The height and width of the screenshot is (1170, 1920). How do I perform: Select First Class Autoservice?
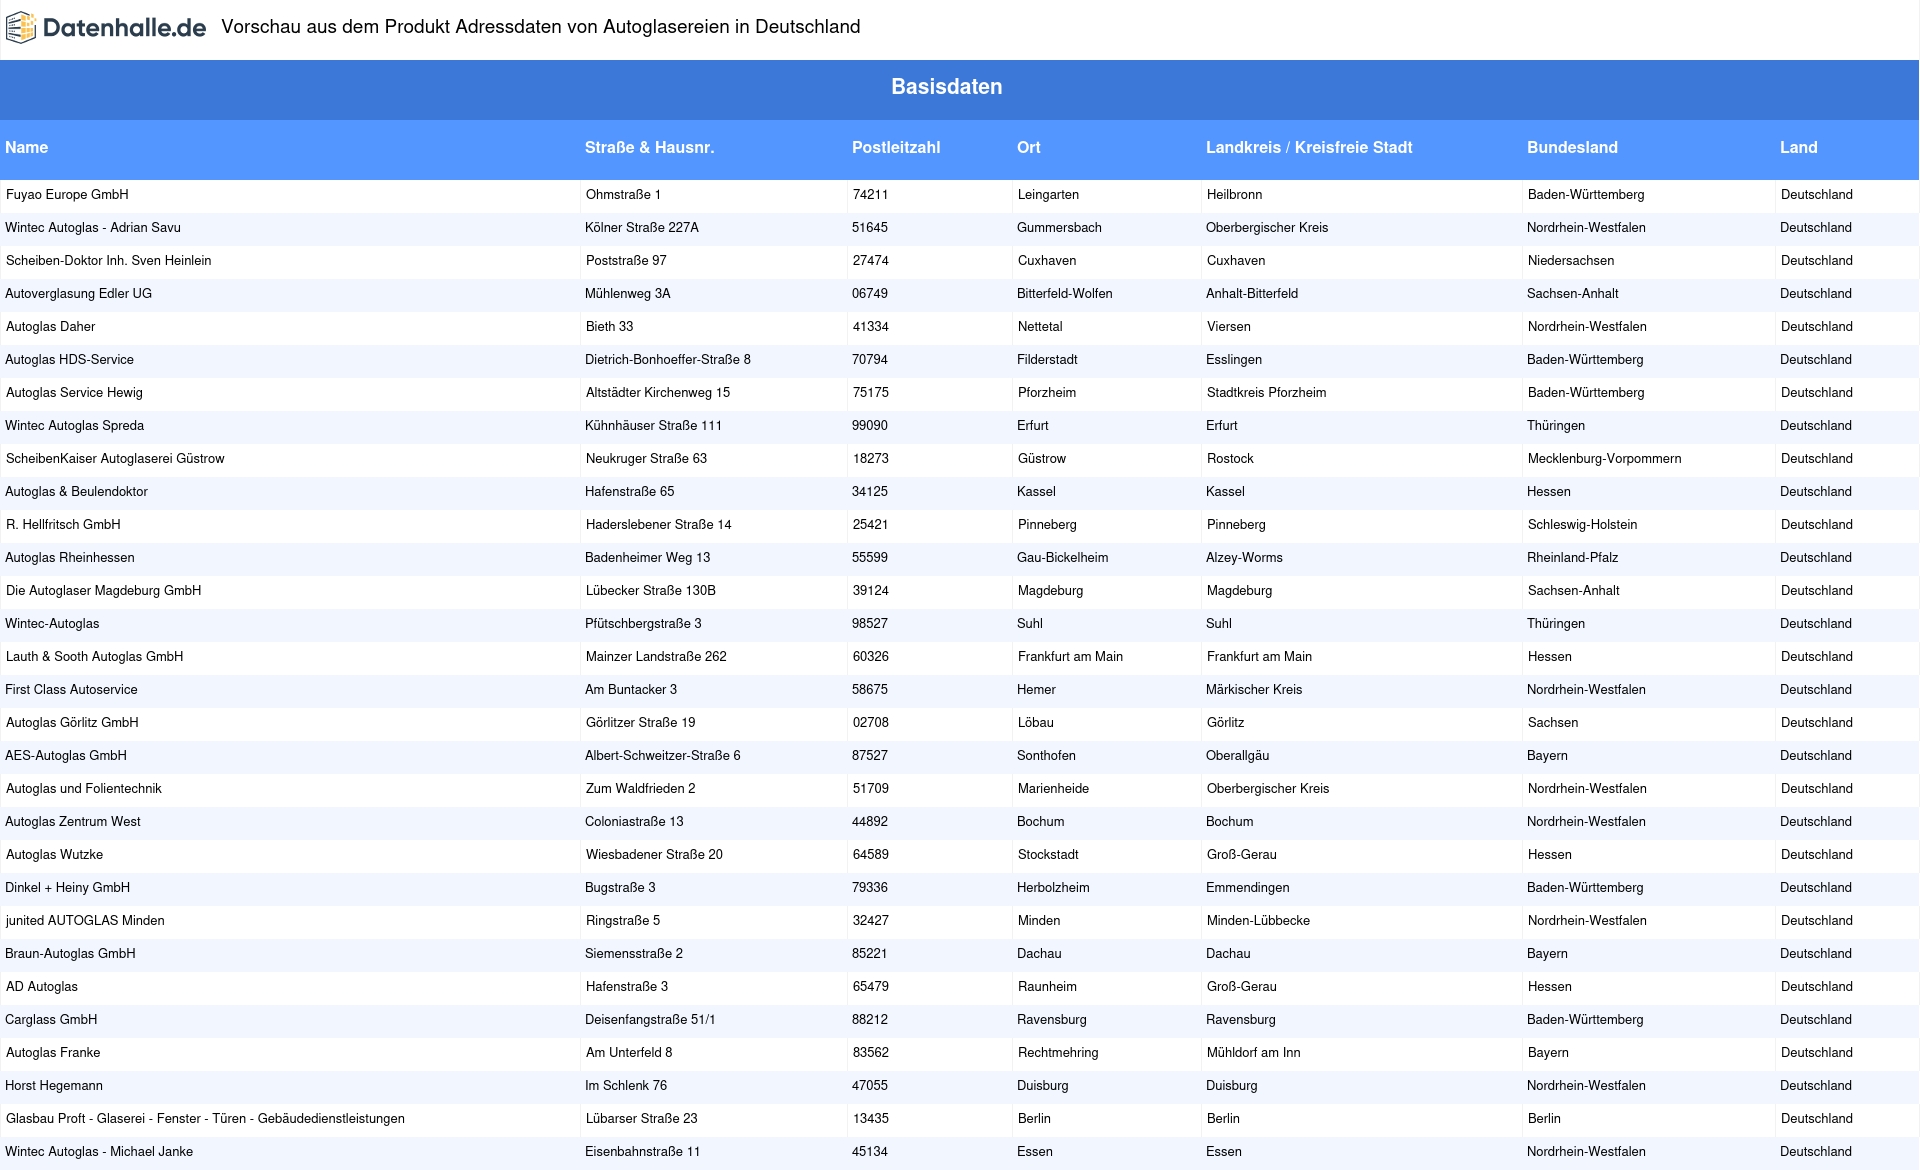(71, 690)
